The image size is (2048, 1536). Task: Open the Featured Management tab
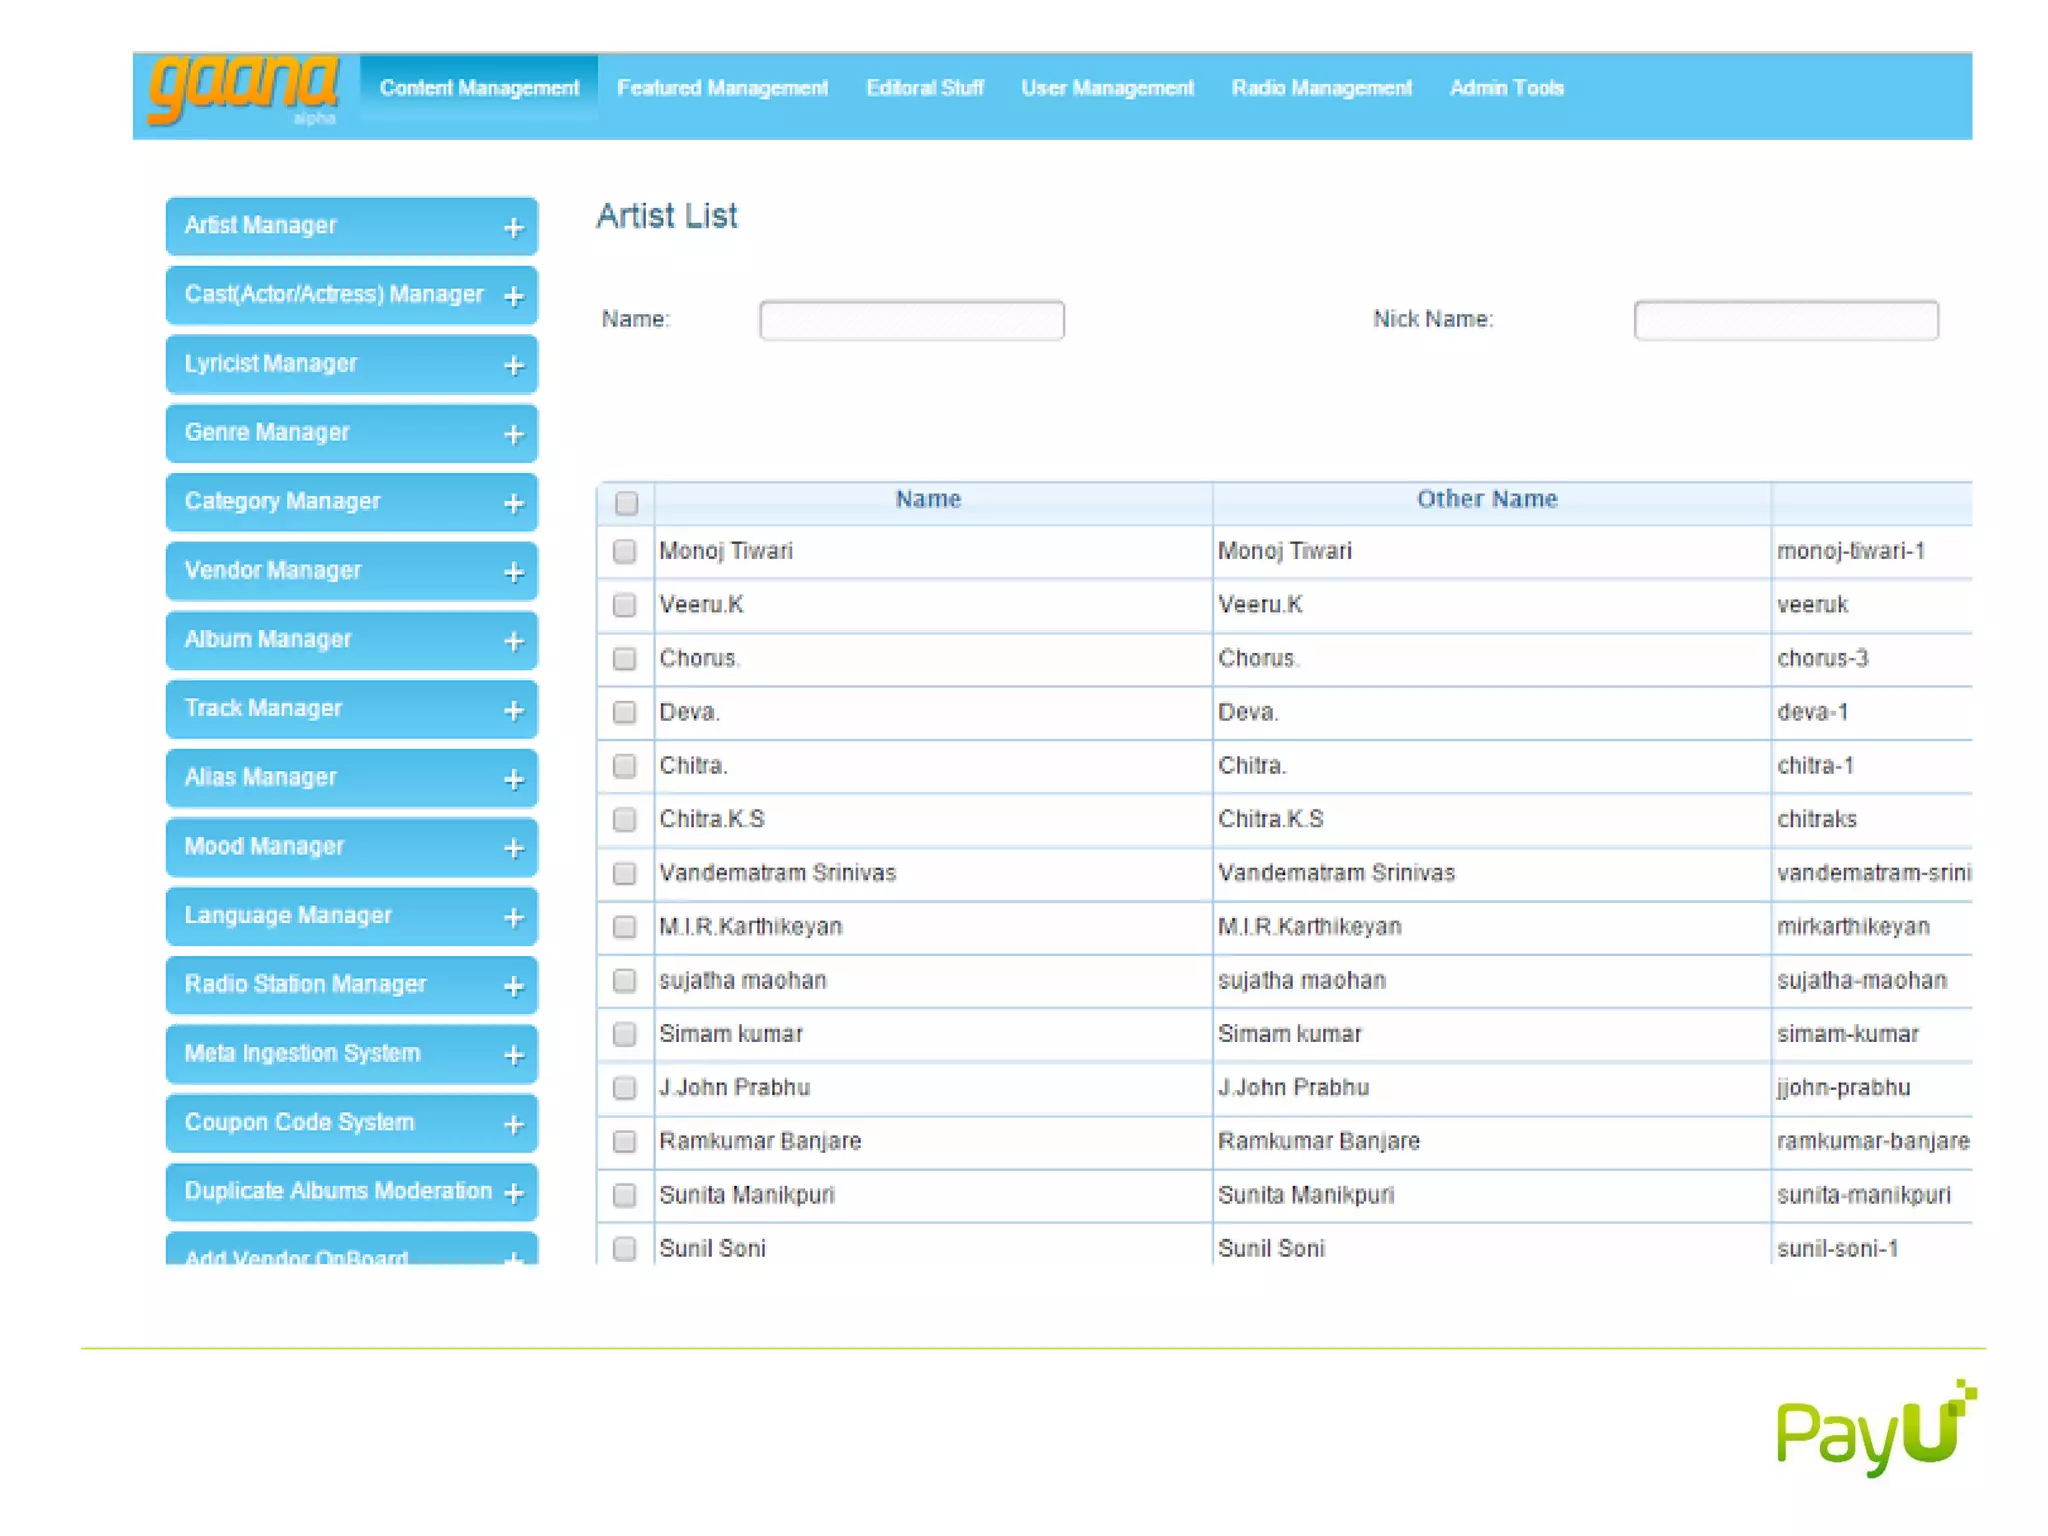[722, 88]
